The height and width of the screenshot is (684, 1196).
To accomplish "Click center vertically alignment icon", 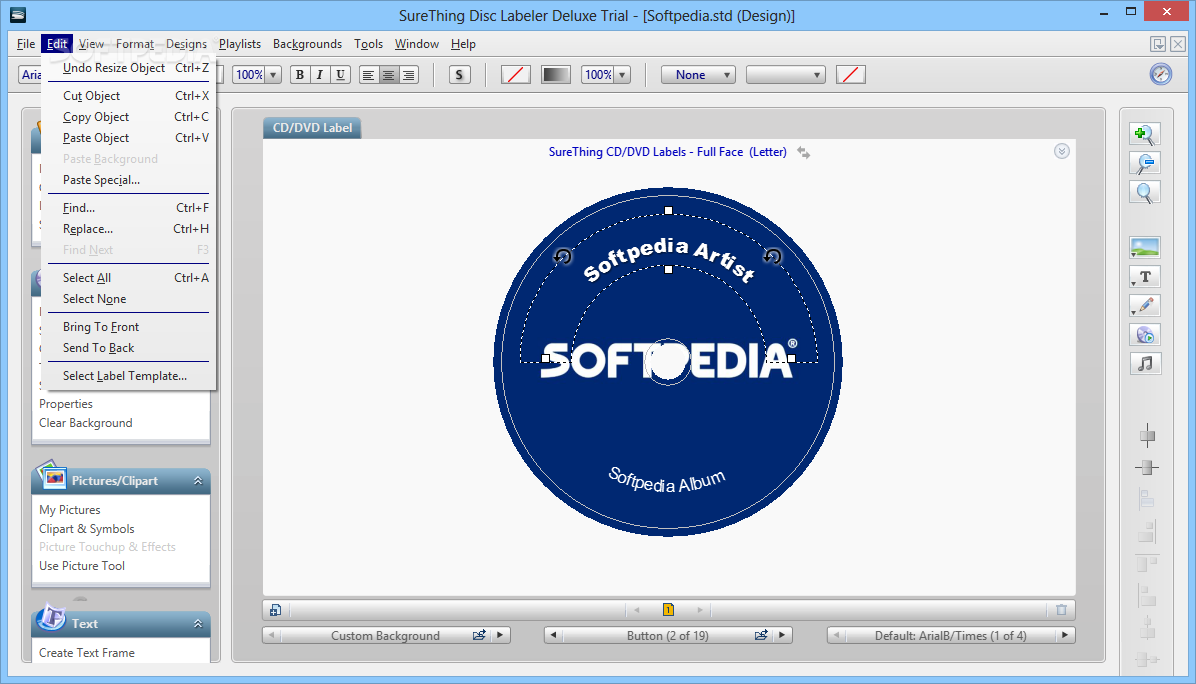I will (1147, 467).
